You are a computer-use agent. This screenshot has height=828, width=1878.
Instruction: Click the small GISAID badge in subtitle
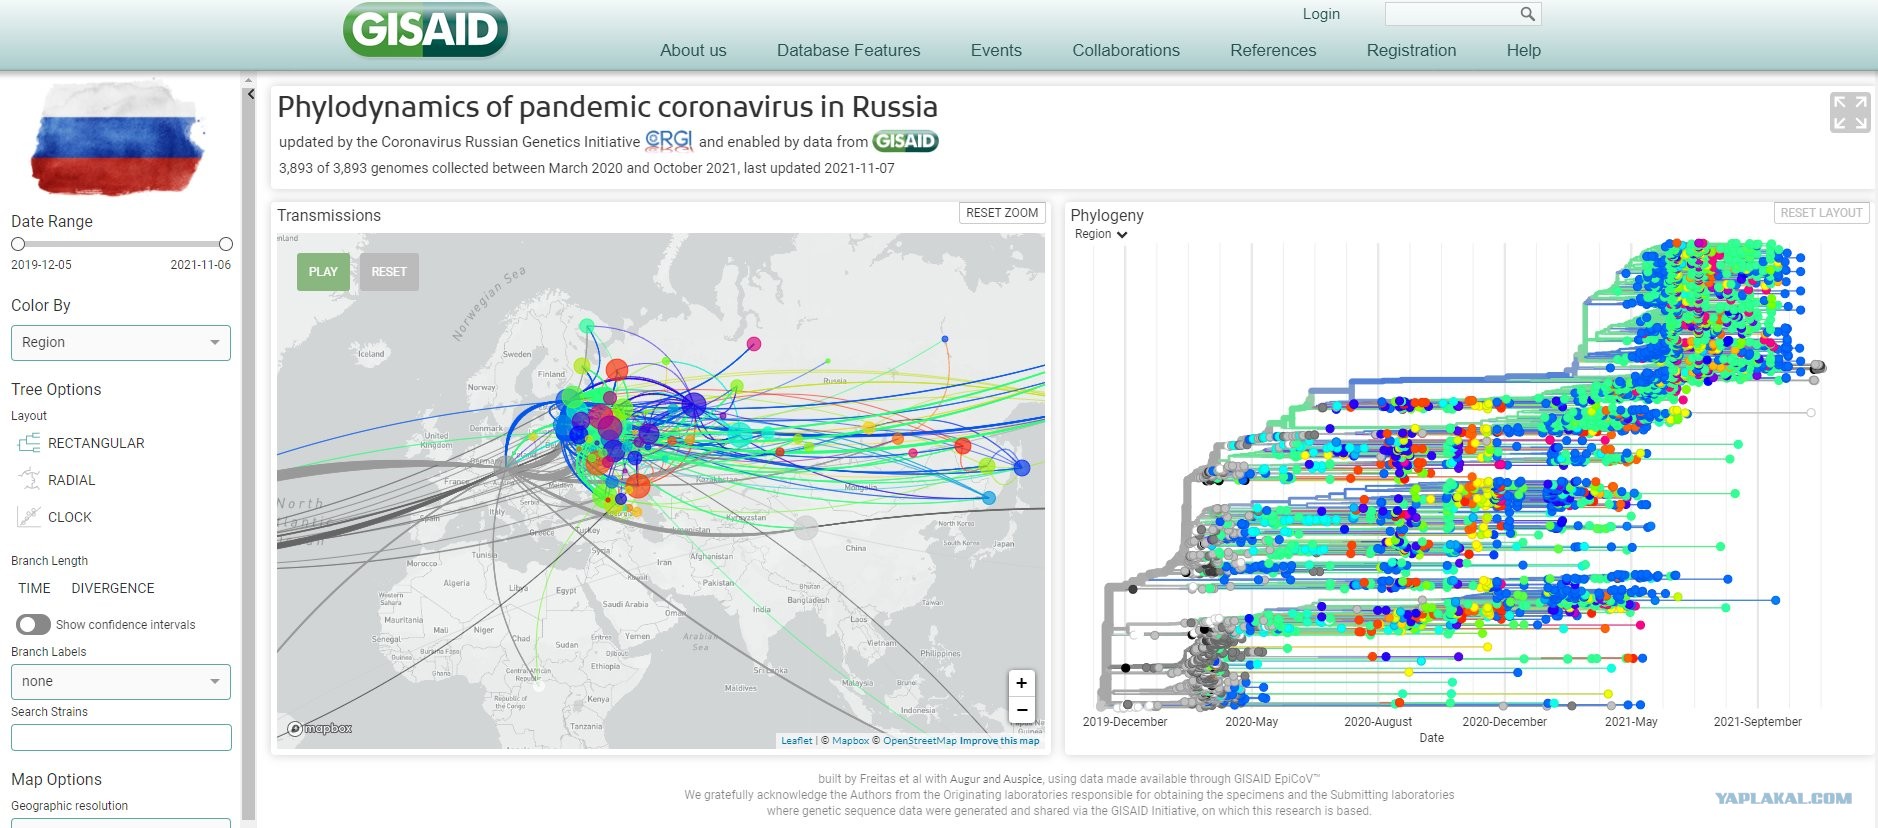905,141
